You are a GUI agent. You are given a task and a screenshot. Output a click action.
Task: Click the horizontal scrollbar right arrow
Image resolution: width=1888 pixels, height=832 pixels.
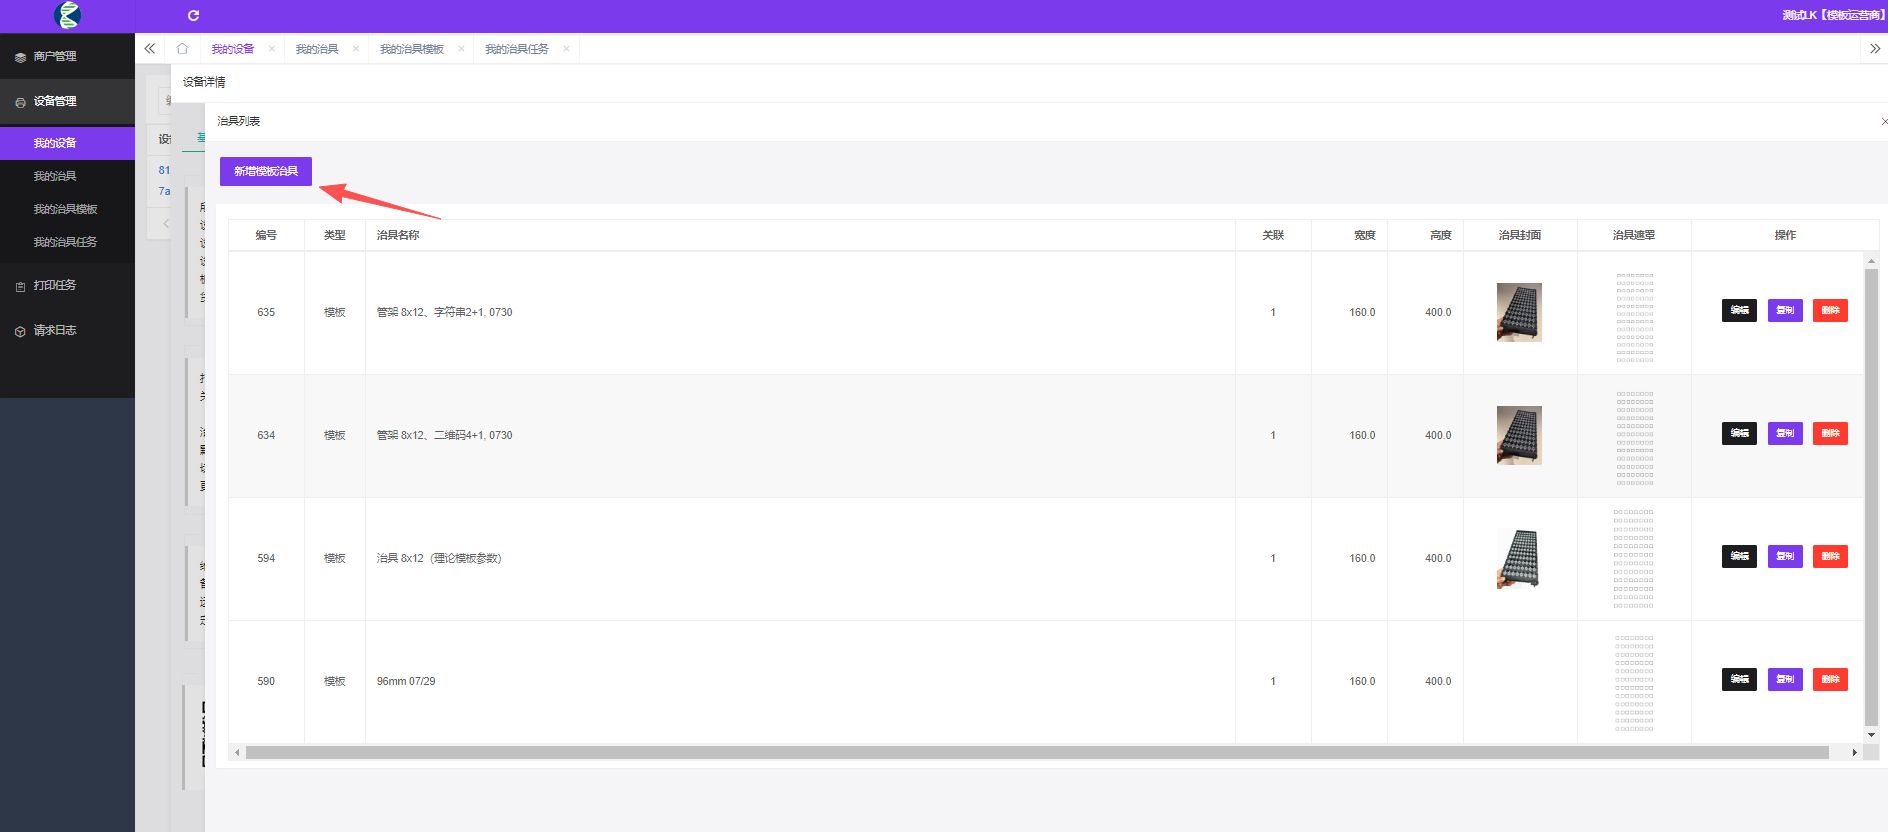[1854, 752]
